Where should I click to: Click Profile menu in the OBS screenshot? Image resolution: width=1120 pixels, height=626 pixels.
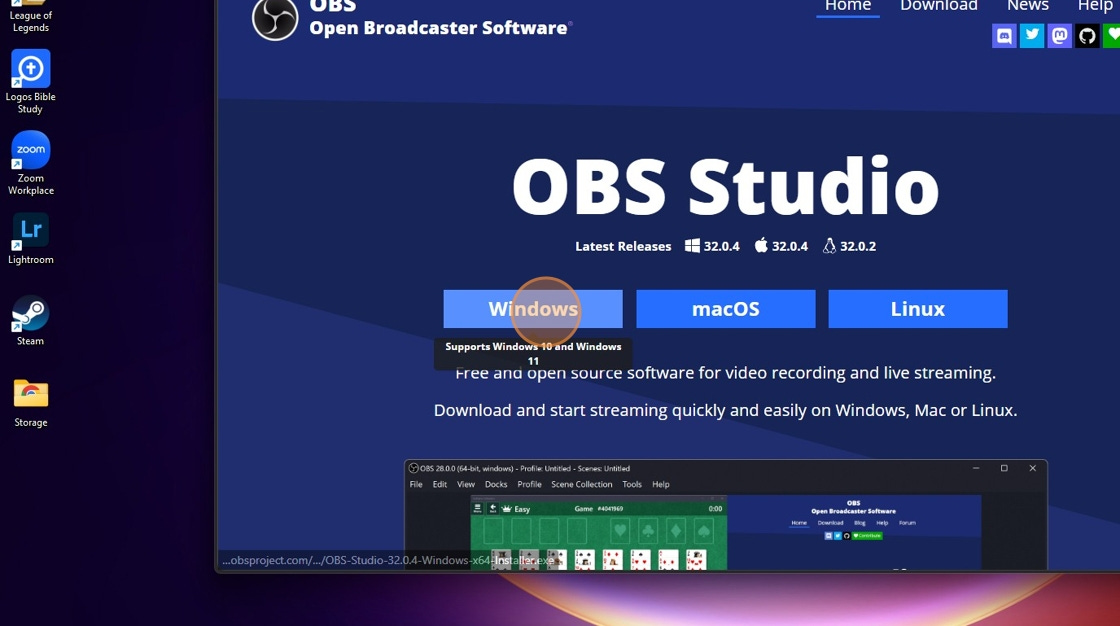[529, 485]
